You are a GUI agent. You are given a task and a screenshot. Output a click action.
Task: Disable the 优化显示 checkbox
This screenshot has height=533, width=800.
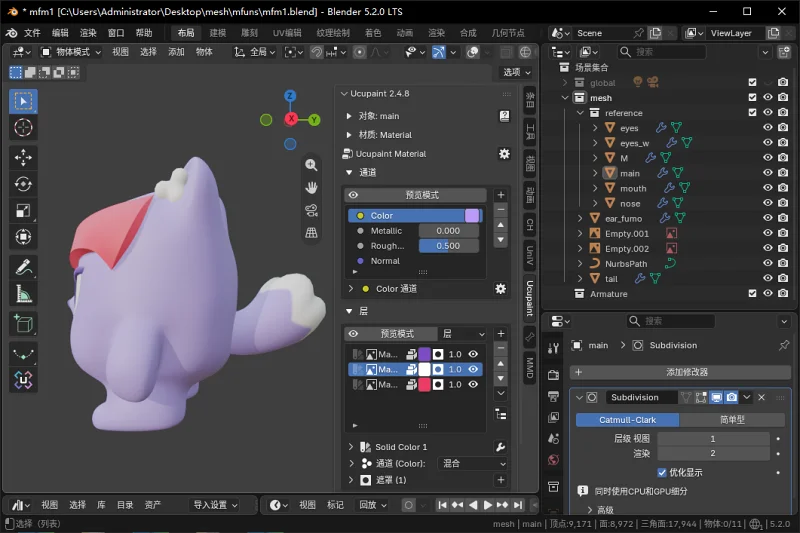pyautogui.click(x=662, y=473)
